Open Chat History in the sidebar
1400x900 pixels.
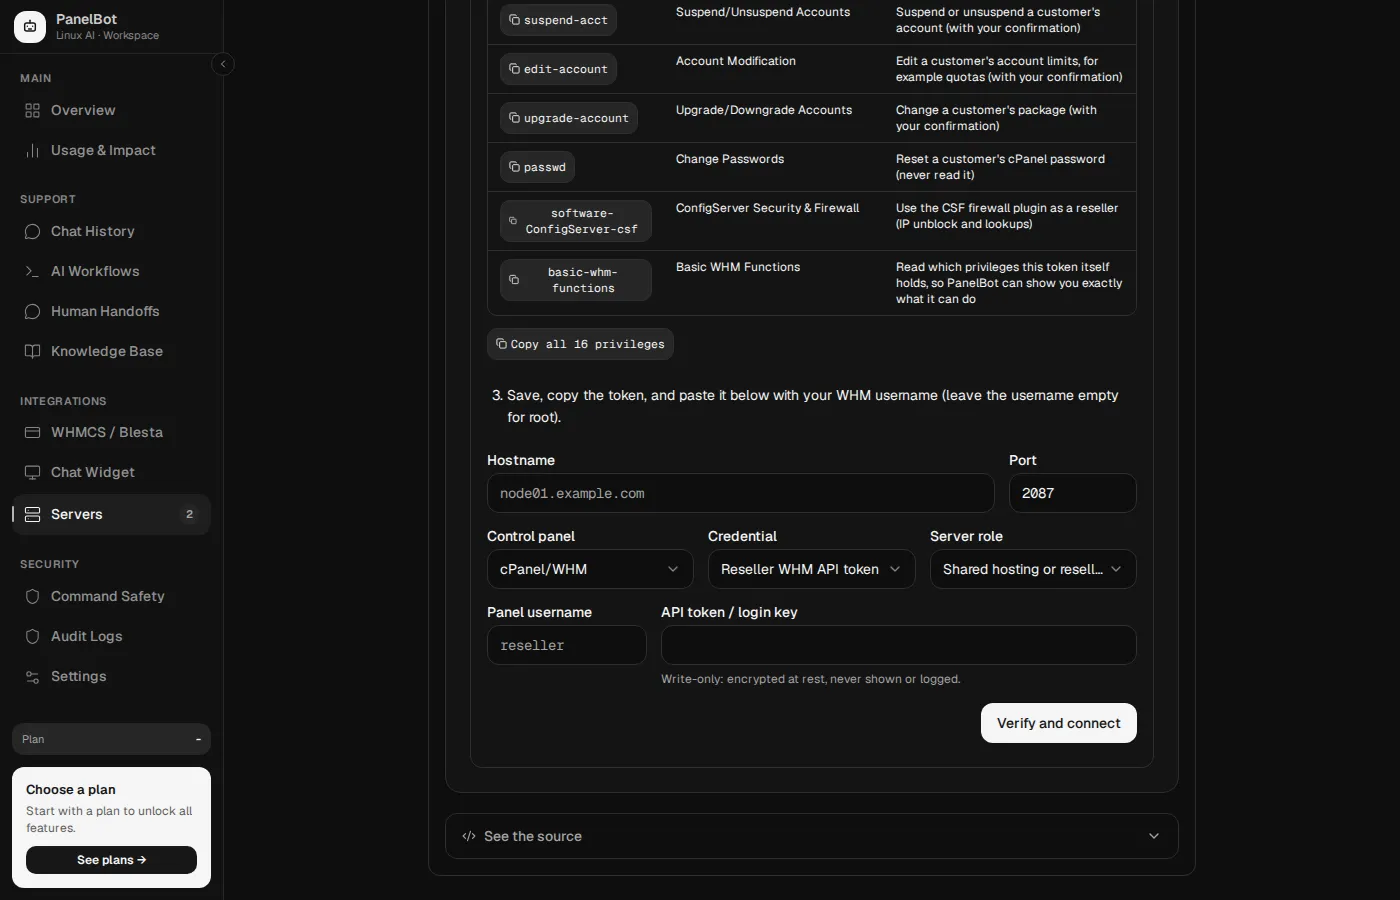click(x=111, y=231)
